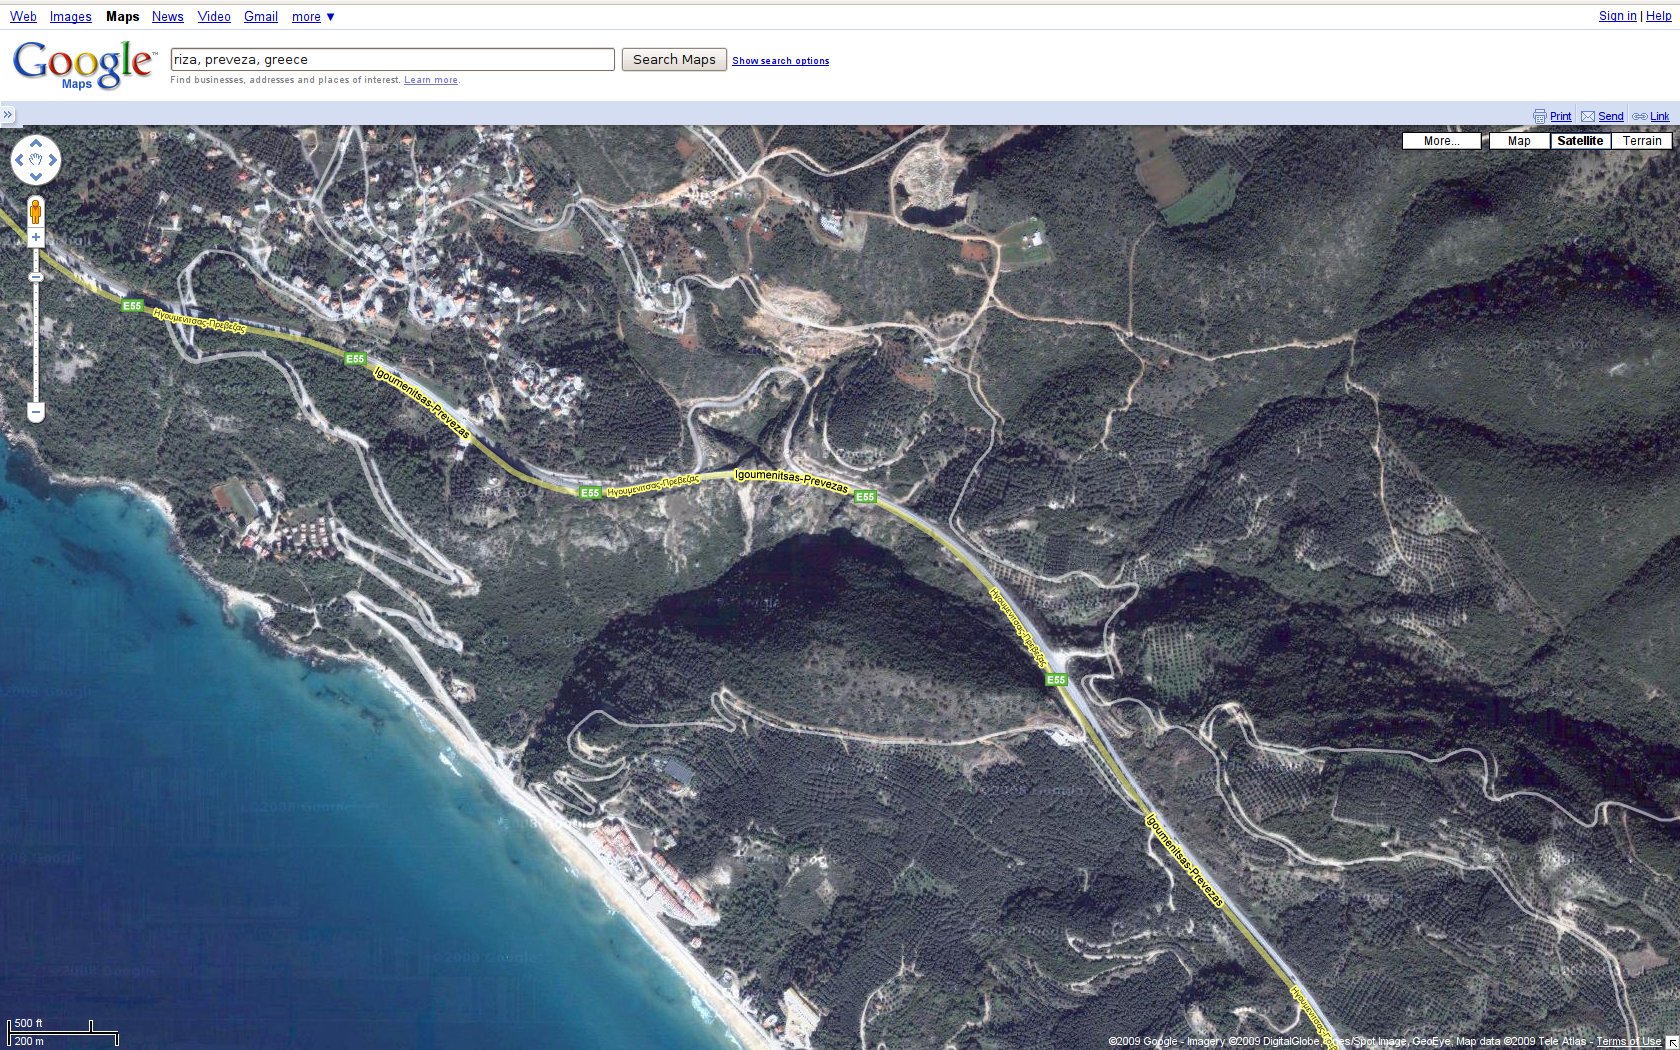Viewport: 1680px width, 1050px height.
Task: Pan the map up with the arrow
Action: pyautogui.click(x=36, y=143)
